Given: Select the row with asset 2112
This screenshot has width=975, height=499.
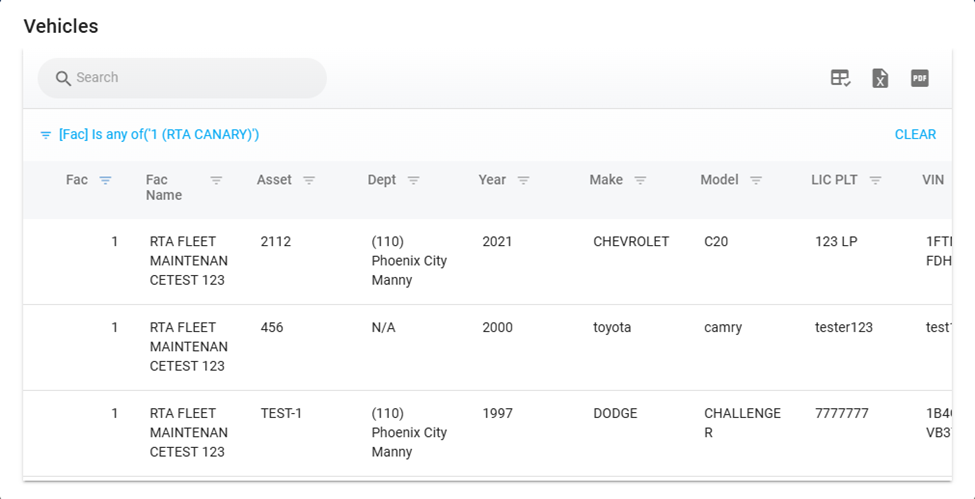Looking at the screenshot, I should [x=276, y=242].
